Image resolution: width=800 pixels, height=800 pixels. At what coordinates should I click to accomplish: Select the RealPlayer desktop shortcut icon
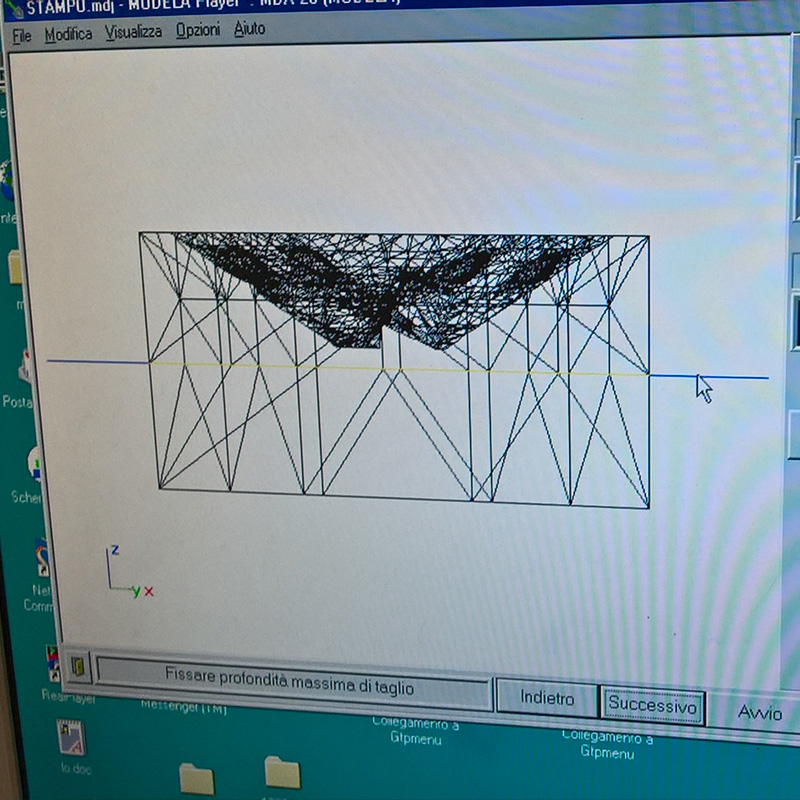click(53, 663)
